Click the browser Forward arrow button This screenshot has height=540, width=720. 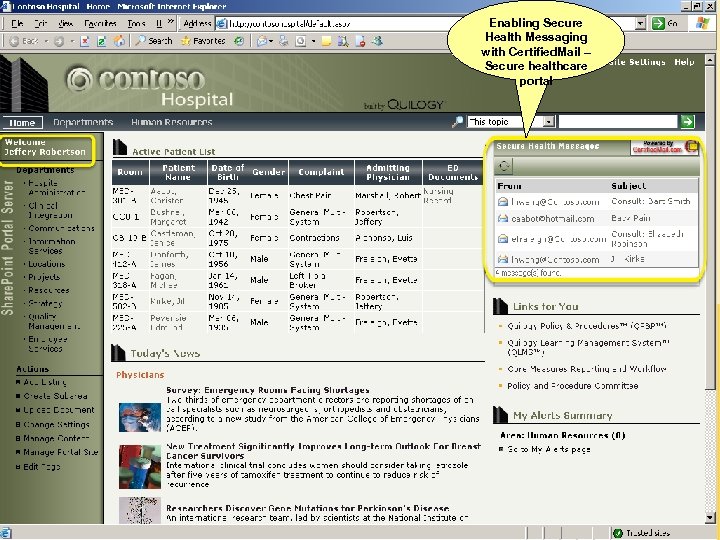tap(59, 41)
